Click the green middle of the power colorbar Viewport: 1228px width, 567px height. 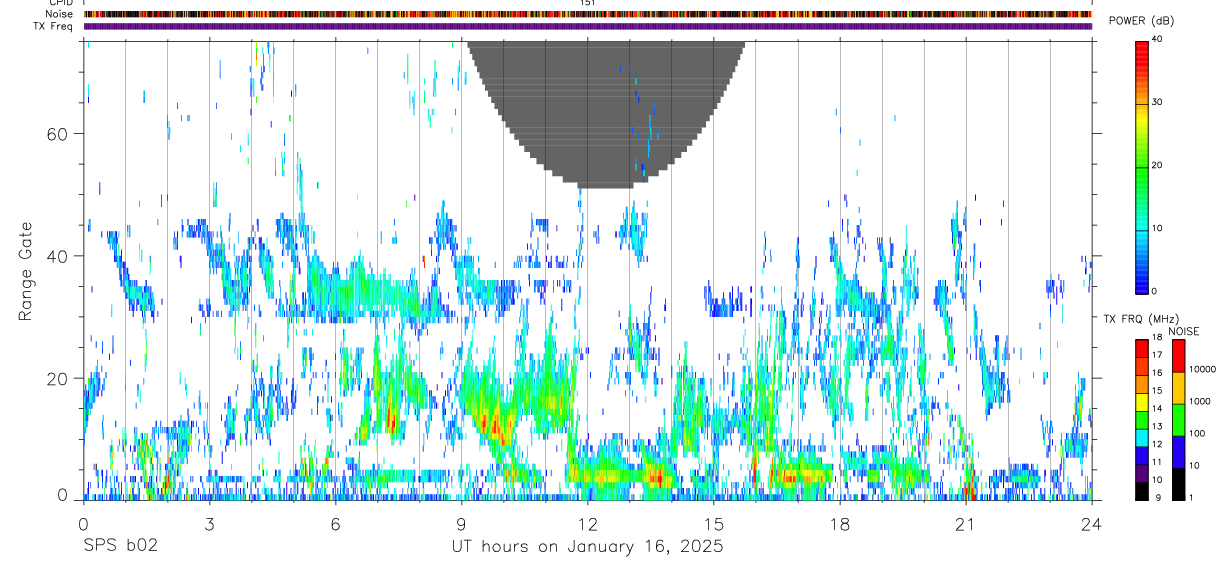1142,166
